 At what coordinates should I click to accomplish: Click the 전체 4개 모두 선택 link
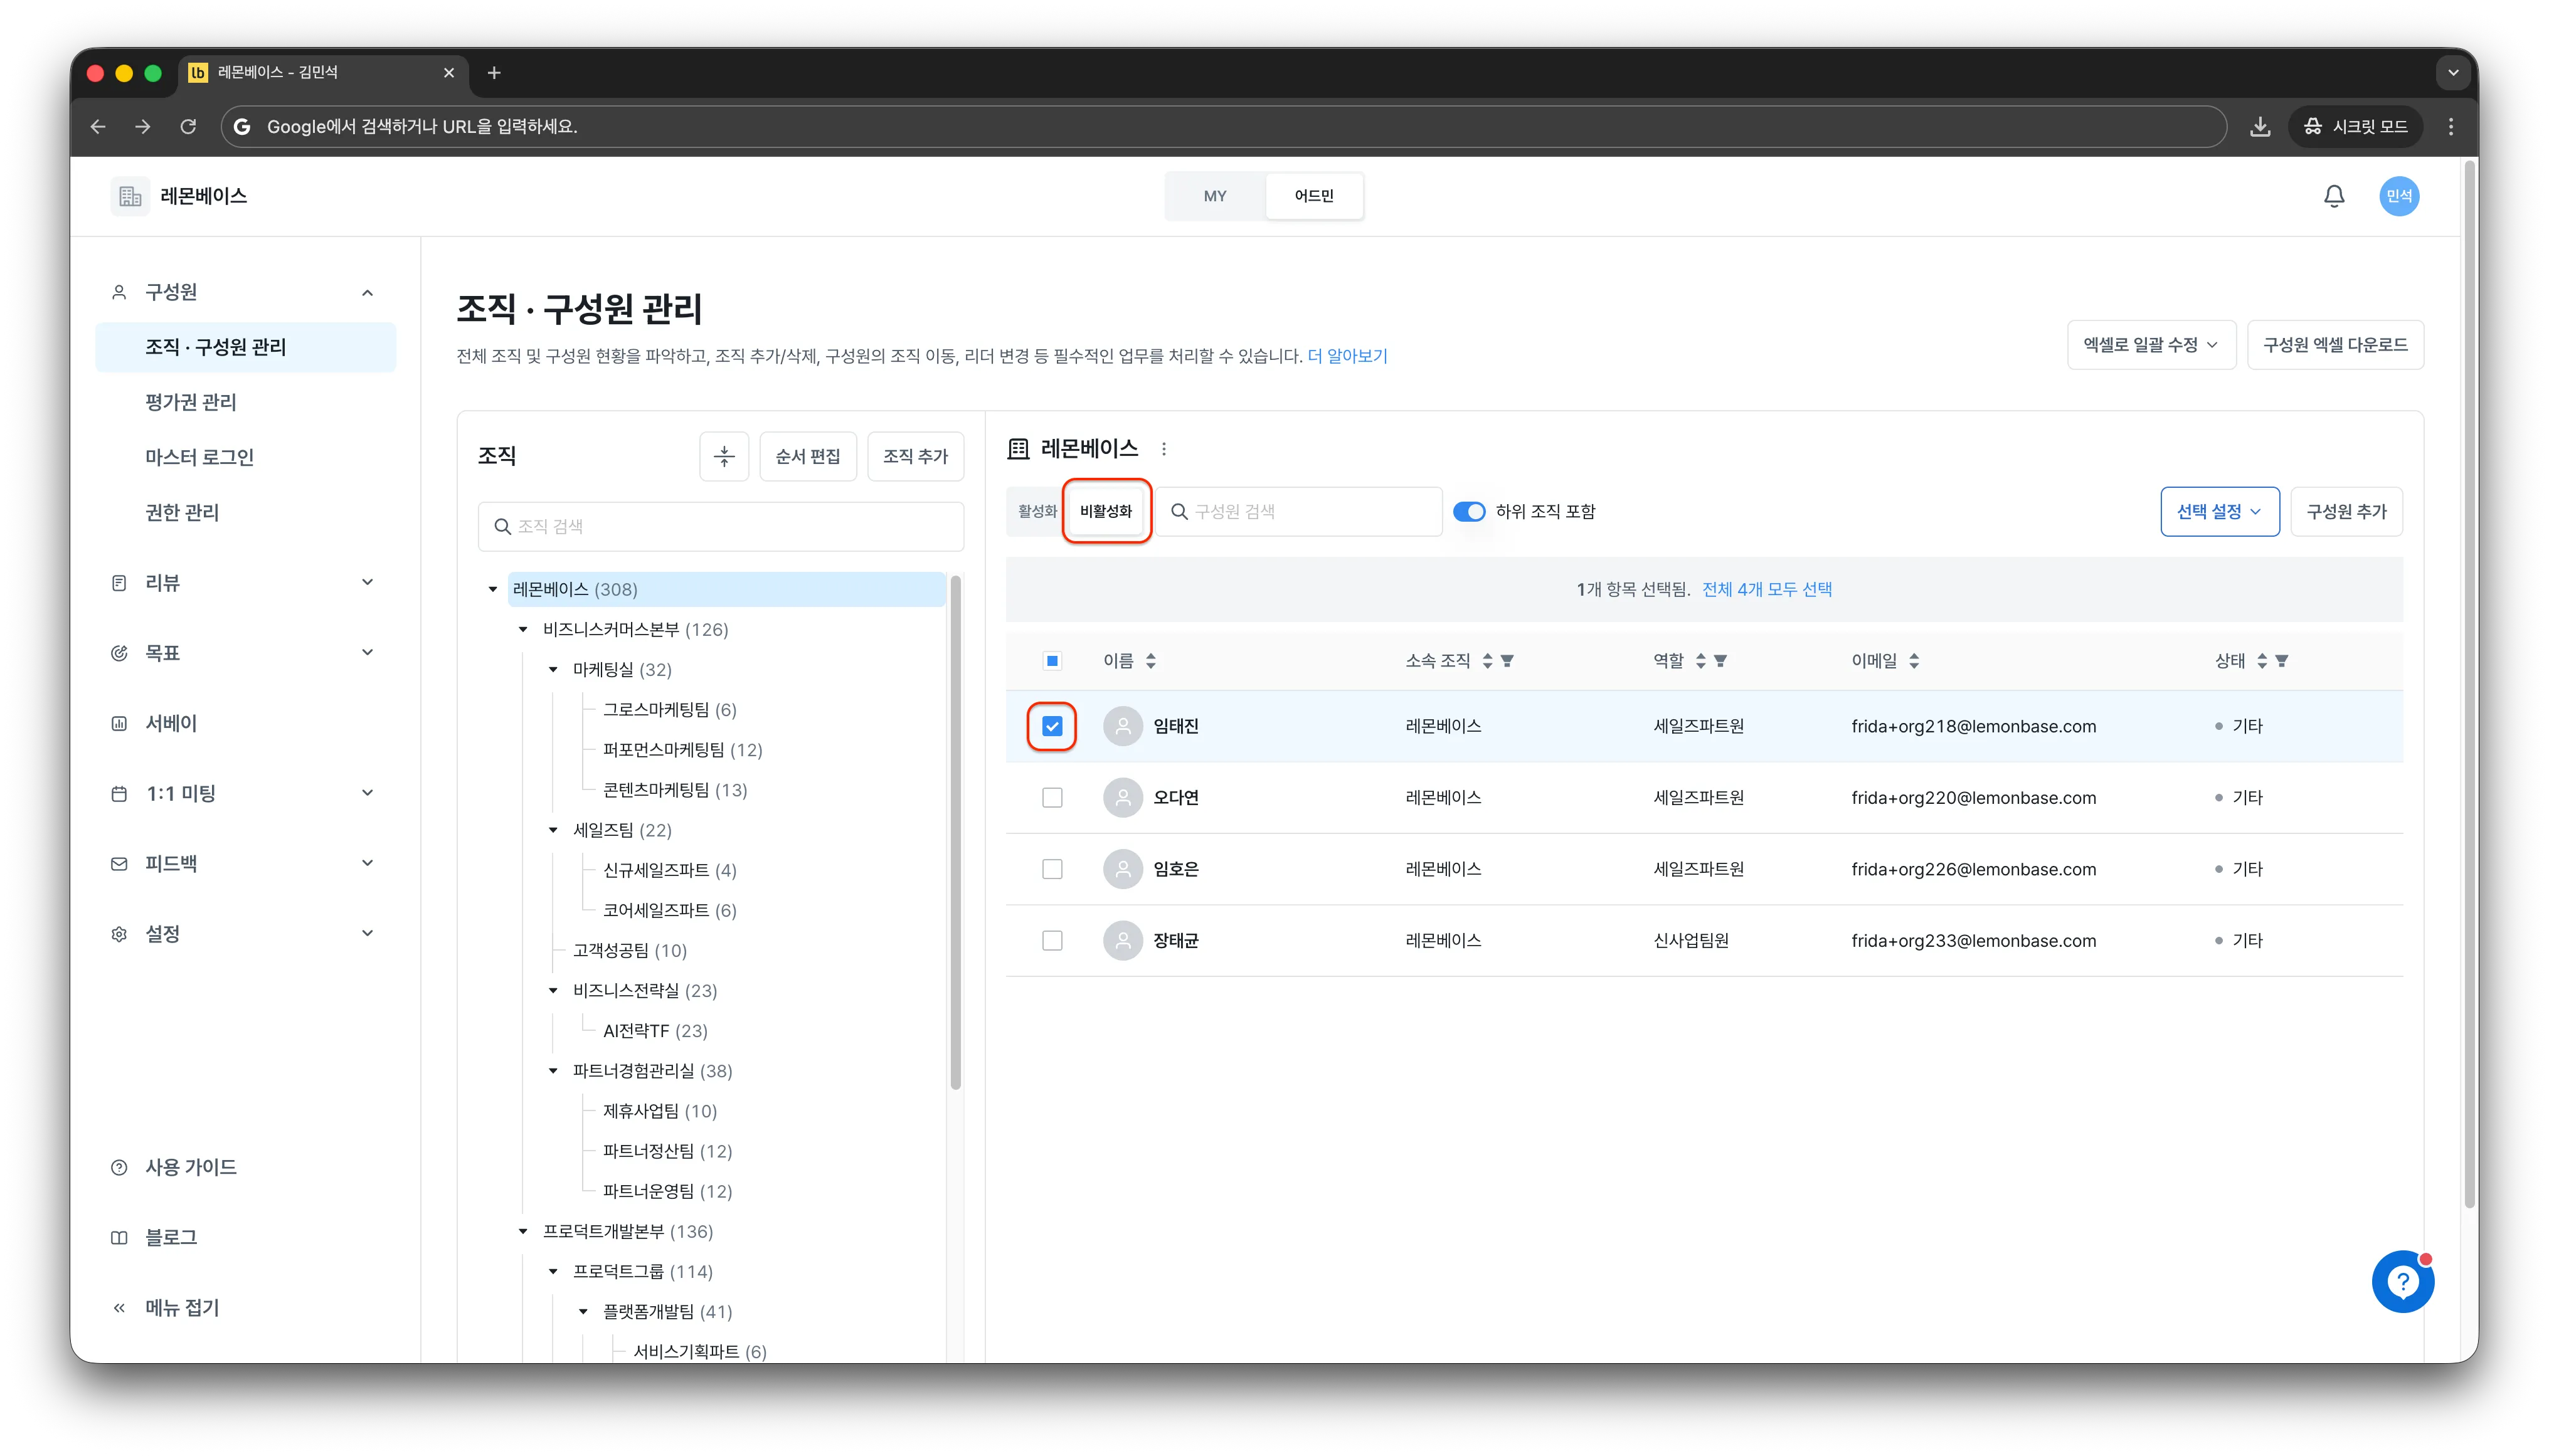[x=1767, y=589]
